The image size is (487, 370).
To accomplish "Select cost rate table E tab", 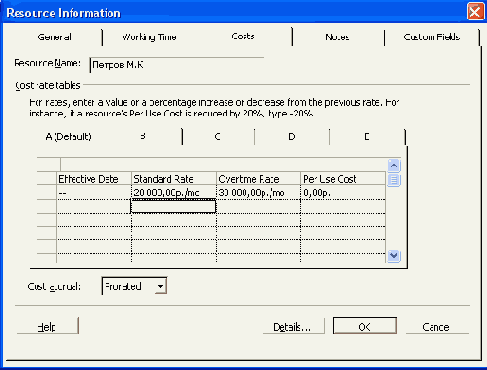I will point(367,137).
